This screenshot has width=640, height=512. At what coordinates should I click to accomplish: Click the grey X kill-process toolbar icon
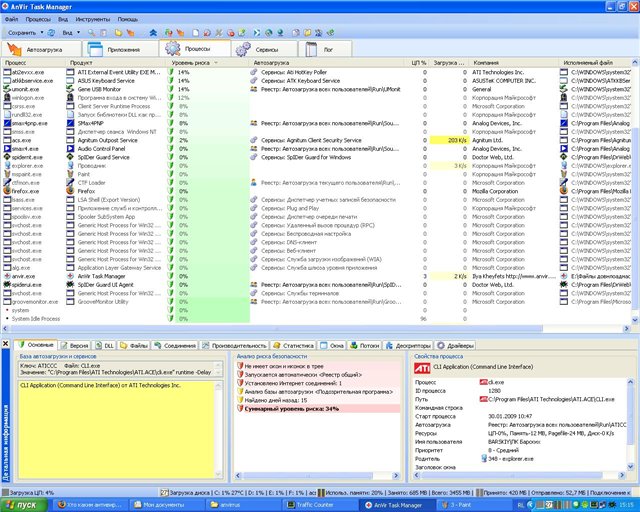point(219,33)
